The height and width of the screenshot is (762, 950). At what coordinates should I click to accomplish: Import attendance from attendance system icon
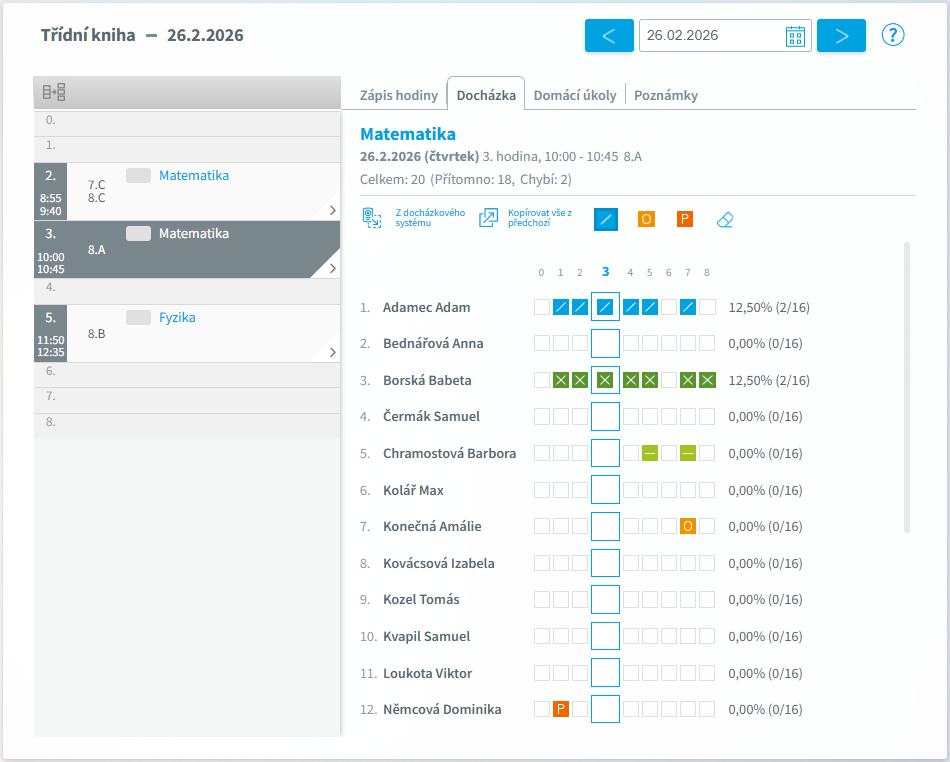(x=372, y=218)
